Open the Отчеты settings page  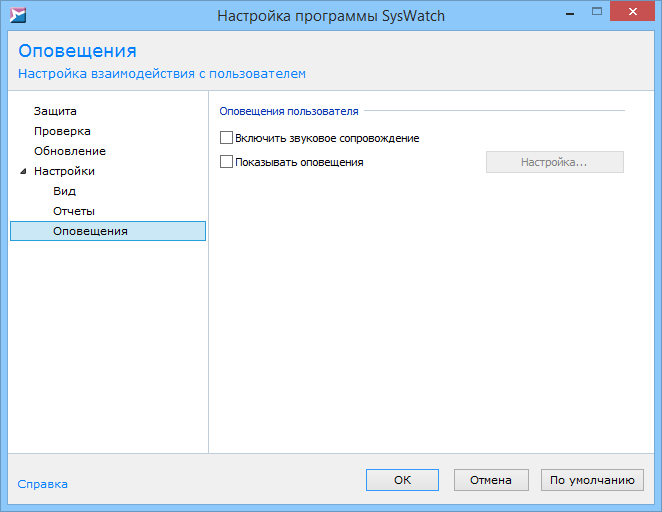click(74, 211)
